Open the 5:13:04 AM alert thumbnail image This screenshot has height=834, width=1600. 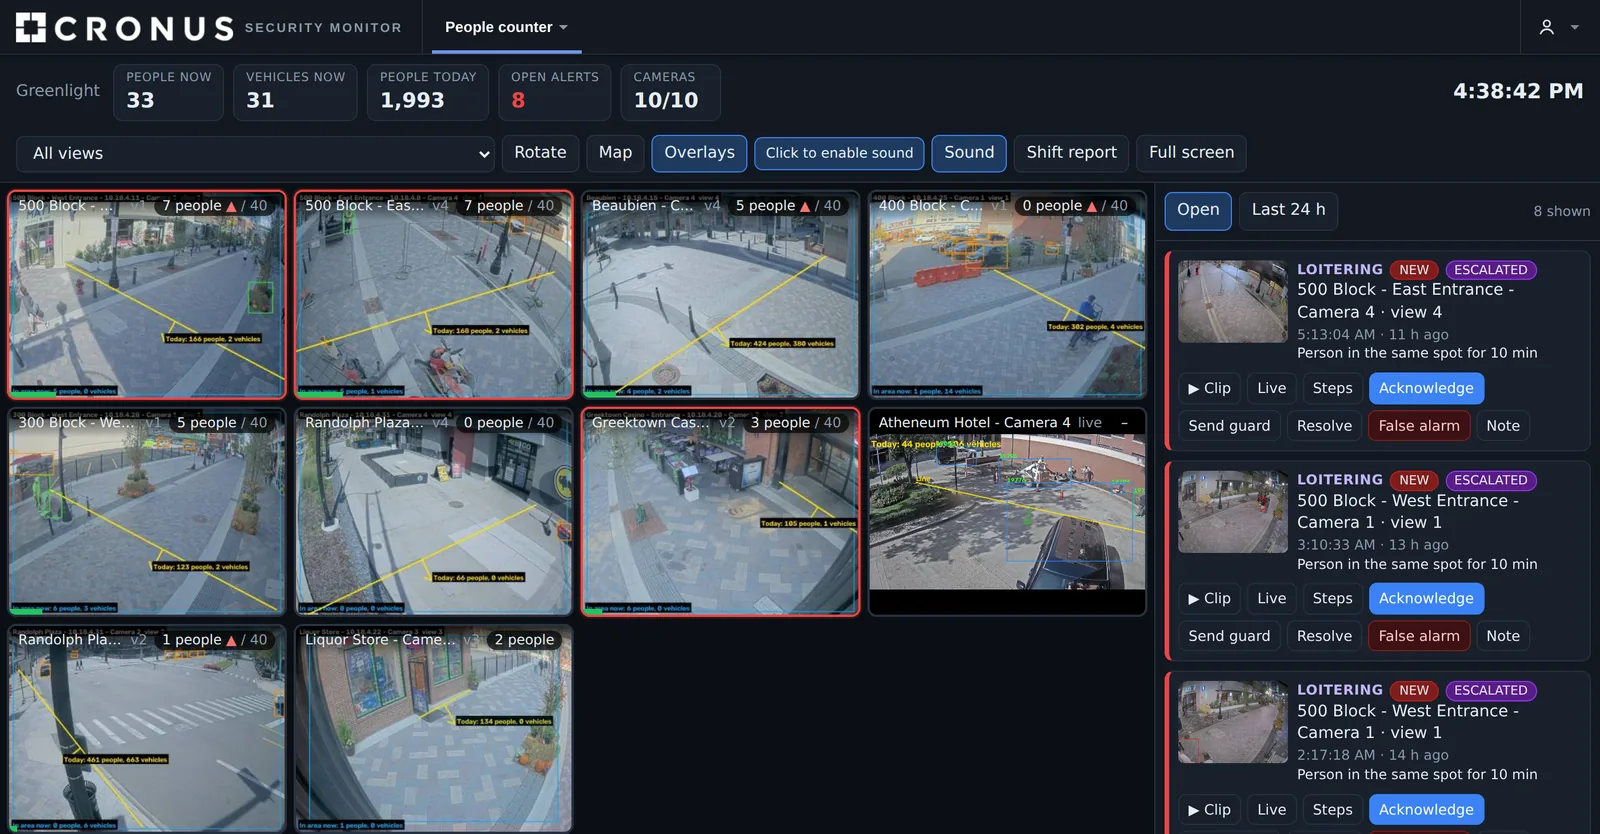pyautogui.click(x=1232, y=302)
